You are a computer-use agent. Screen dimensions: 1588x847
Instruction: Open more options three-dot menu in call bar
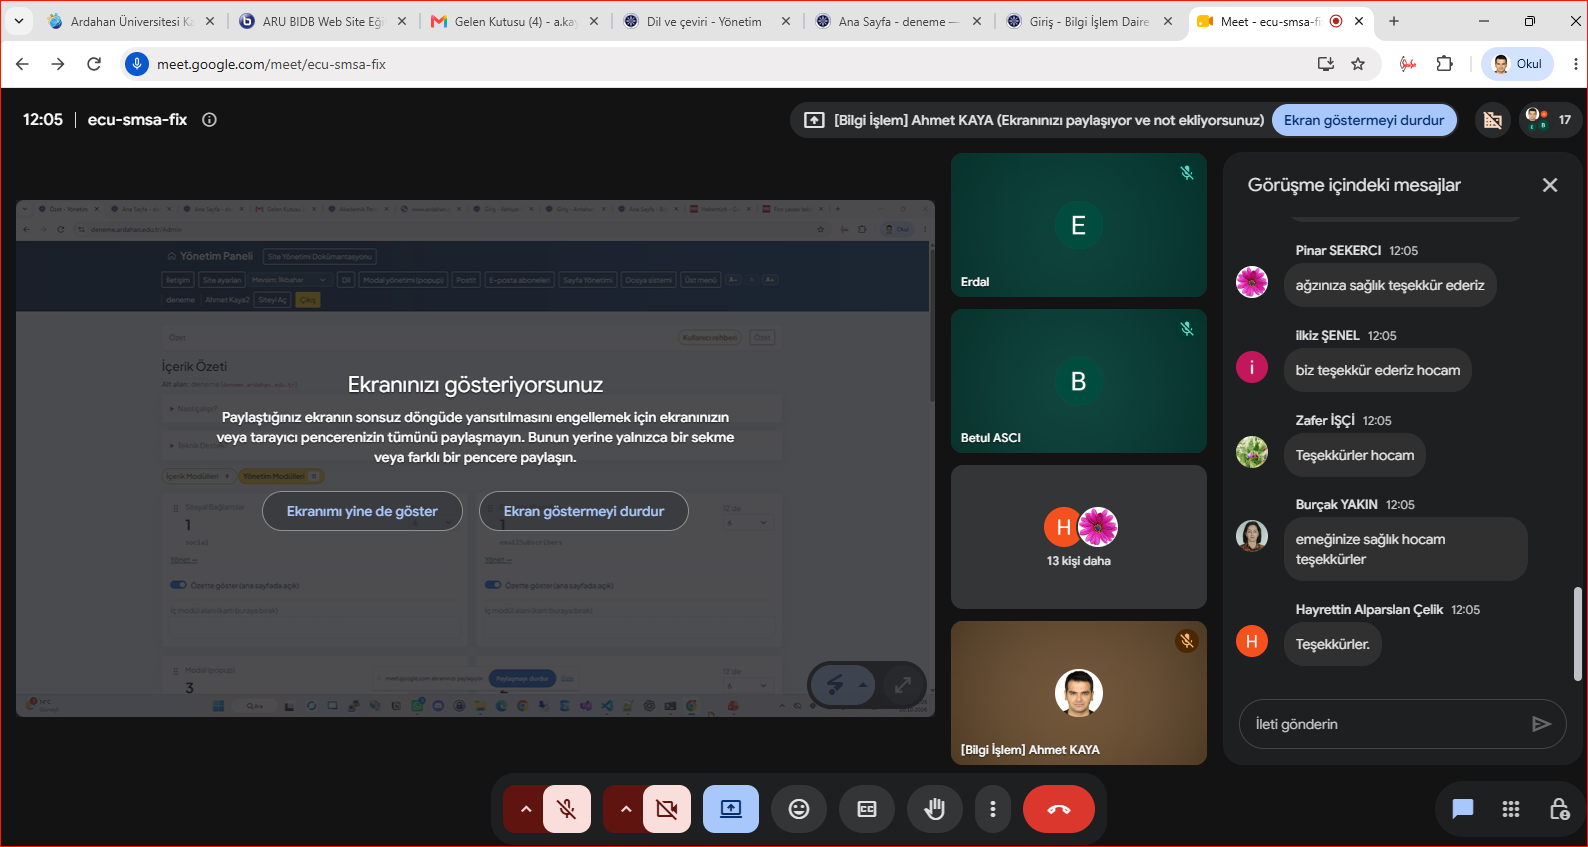(x=993, y=809)
